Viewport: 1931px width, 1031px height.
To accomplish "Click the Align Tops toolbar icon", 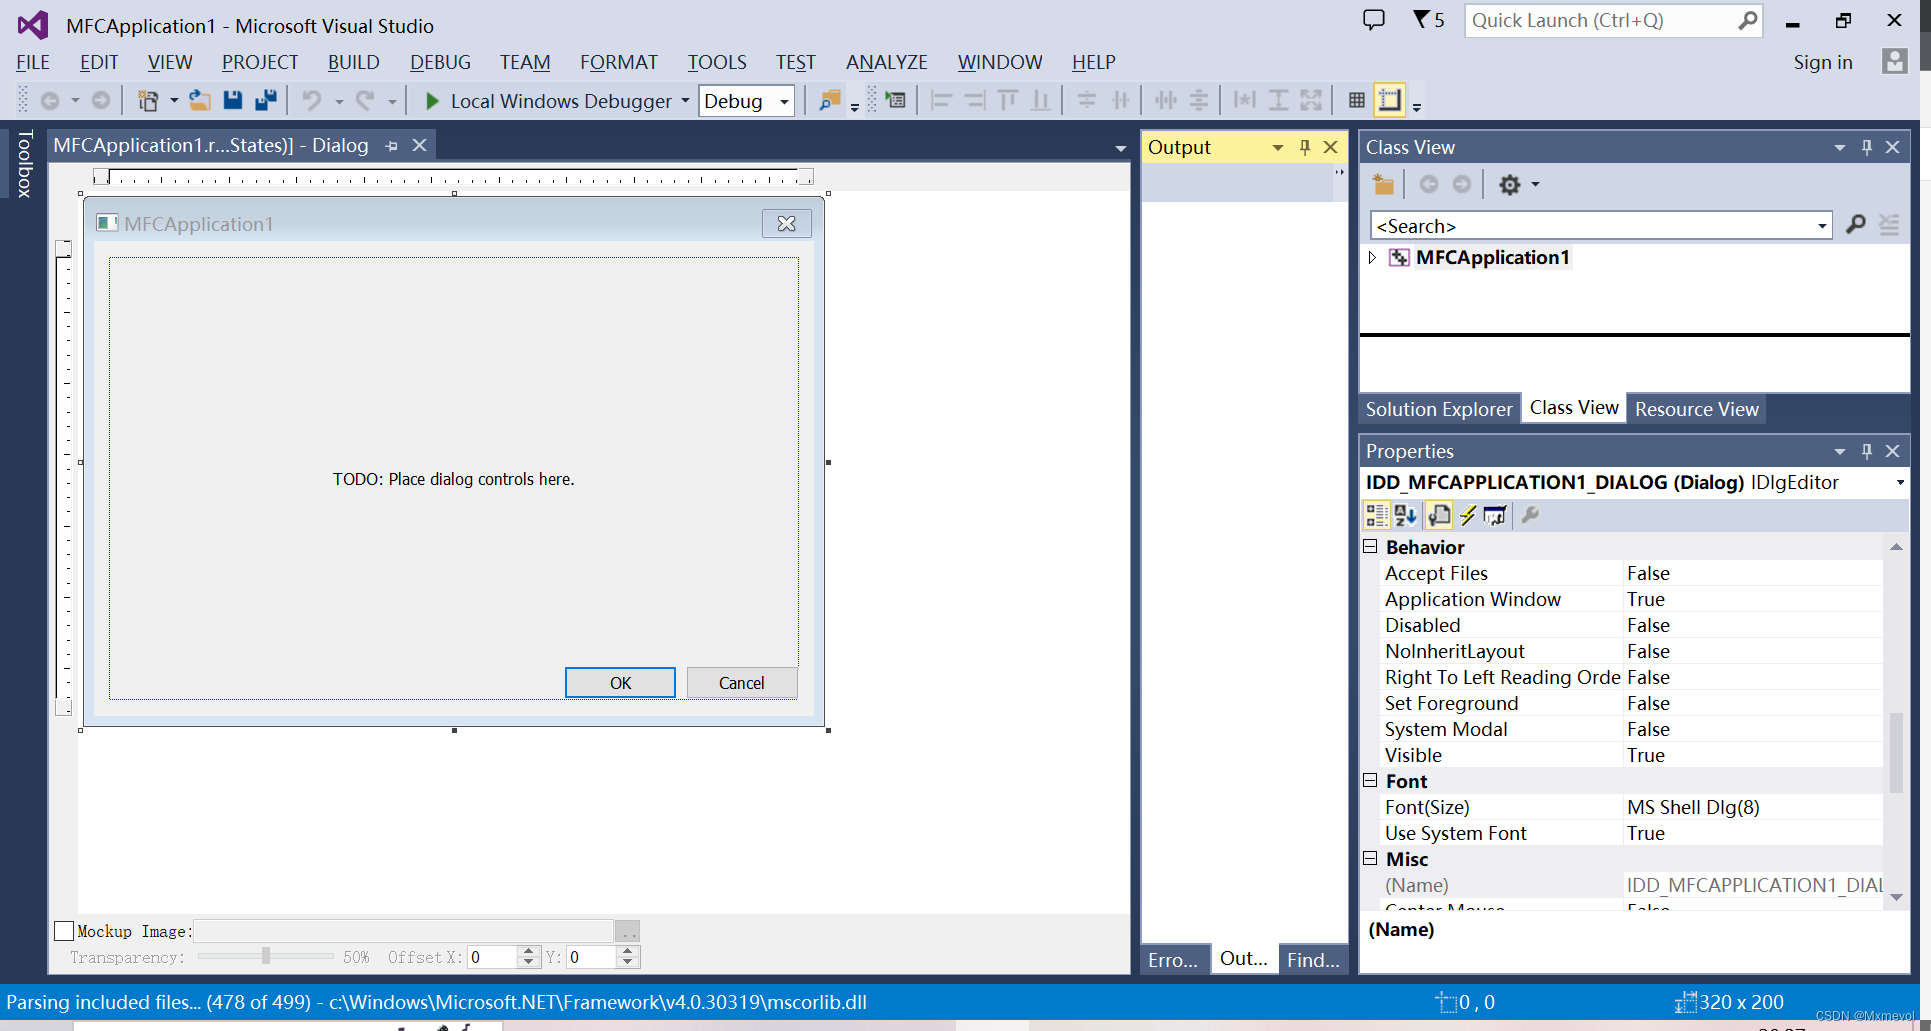I will [x=1008, y=100].
